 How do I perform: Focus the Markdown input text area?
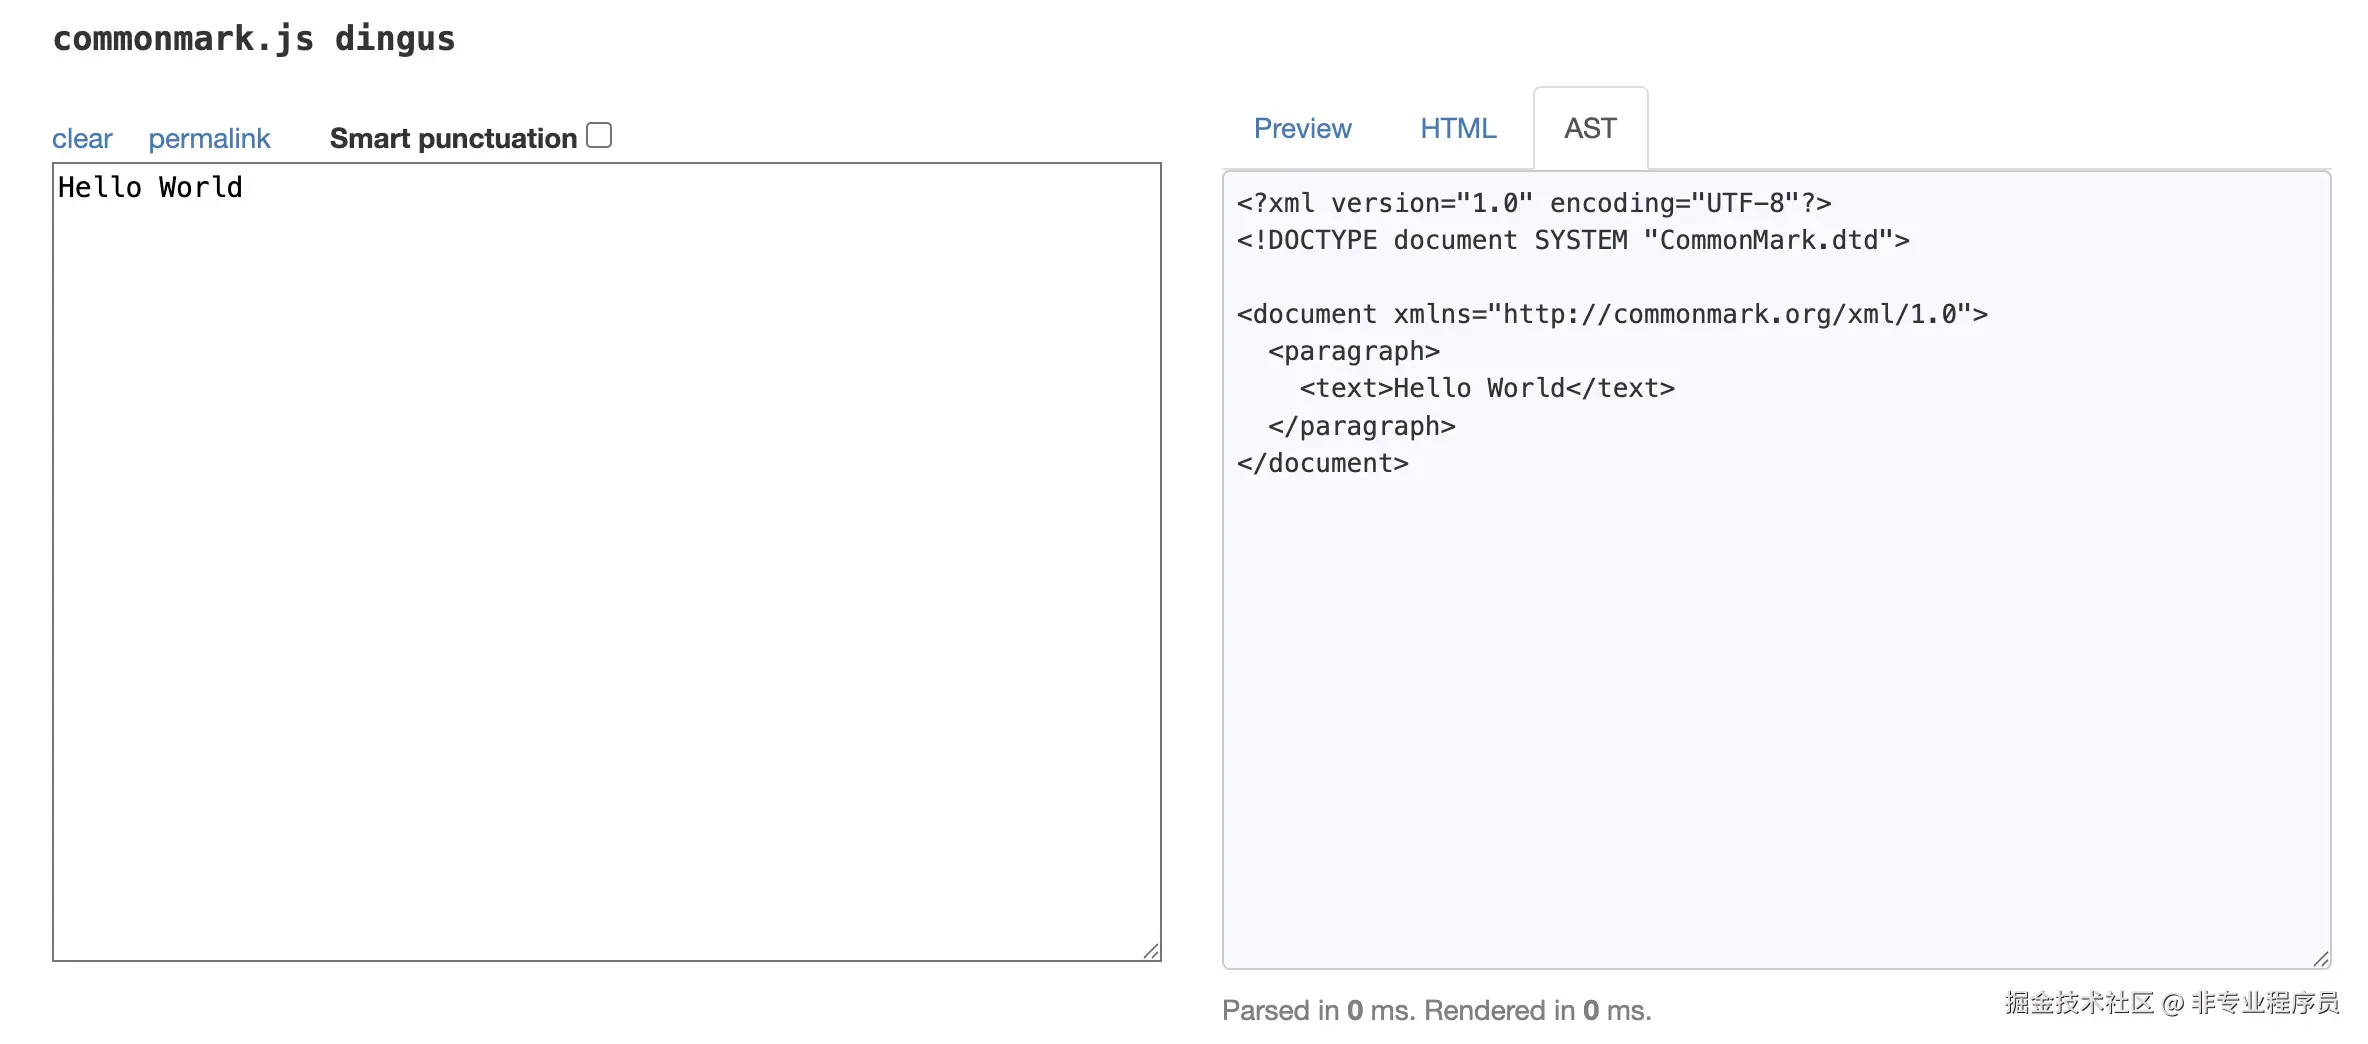tap(606, 560)
